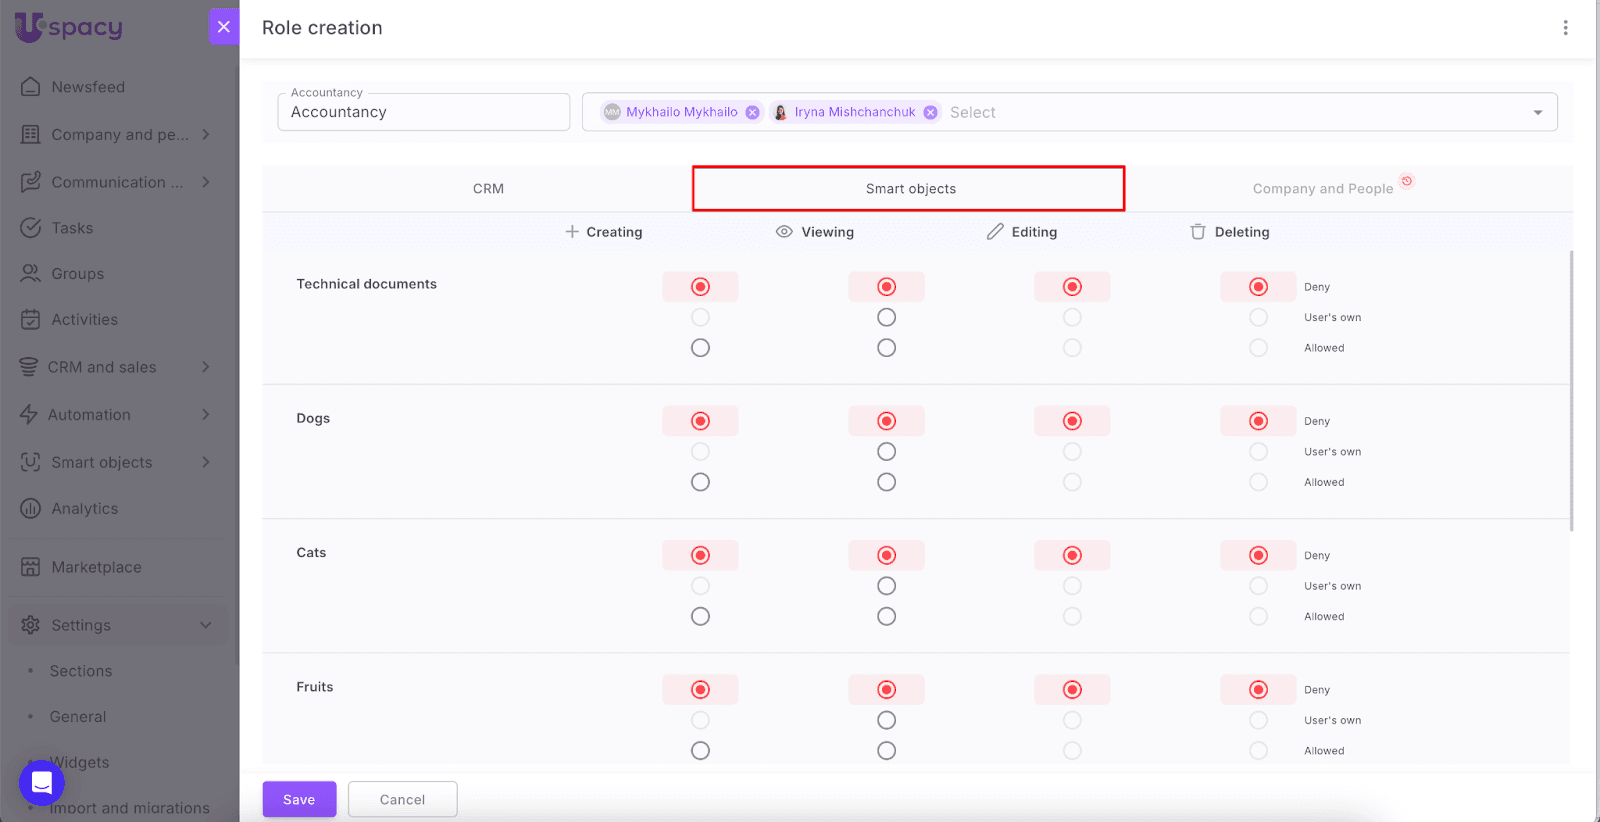Click the Save button
Viewport: 1600px width, 822px height.
299,800
